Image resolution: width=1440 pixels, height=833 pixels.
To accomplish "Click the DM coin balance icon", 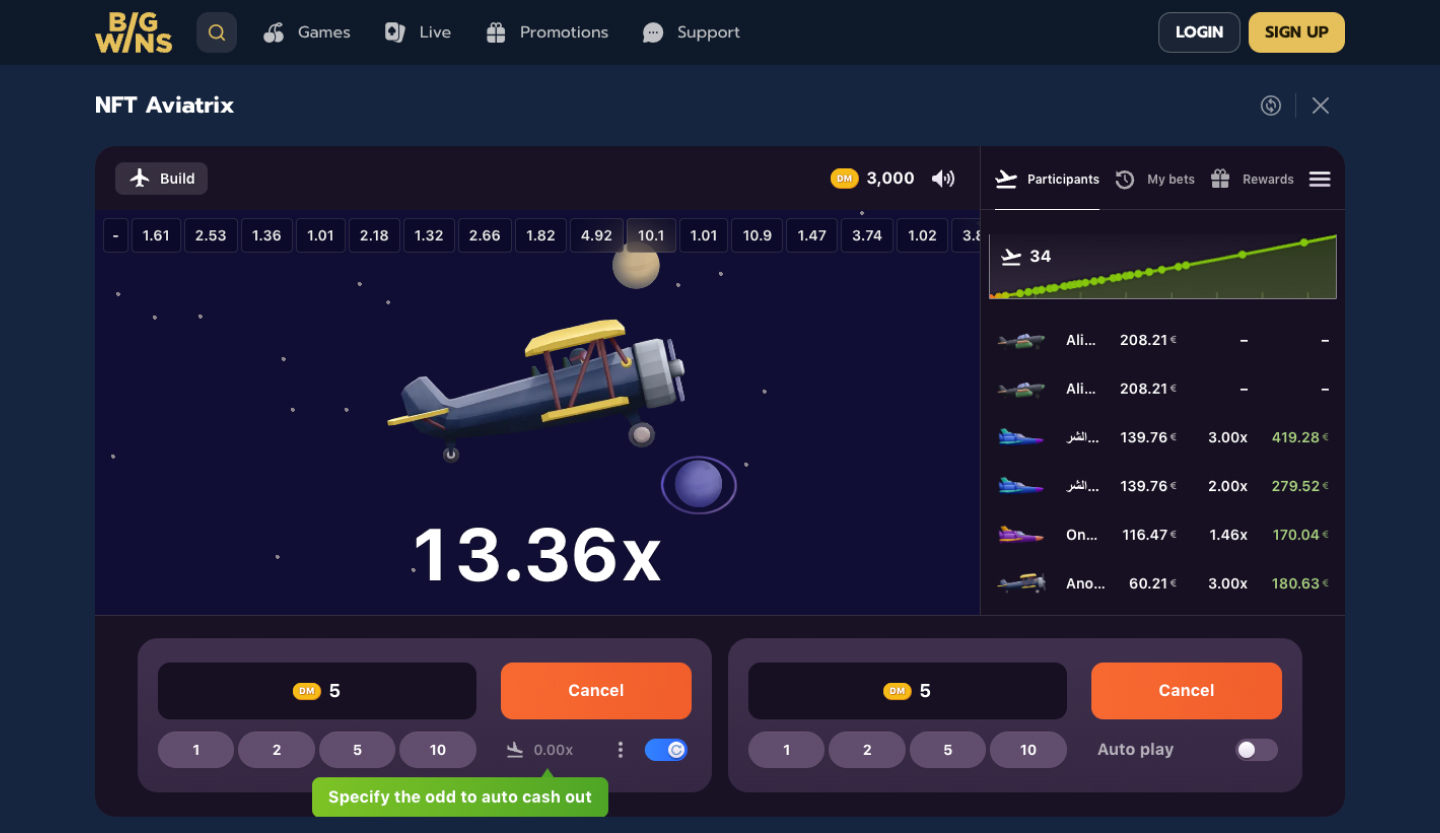I will (844, 178).
